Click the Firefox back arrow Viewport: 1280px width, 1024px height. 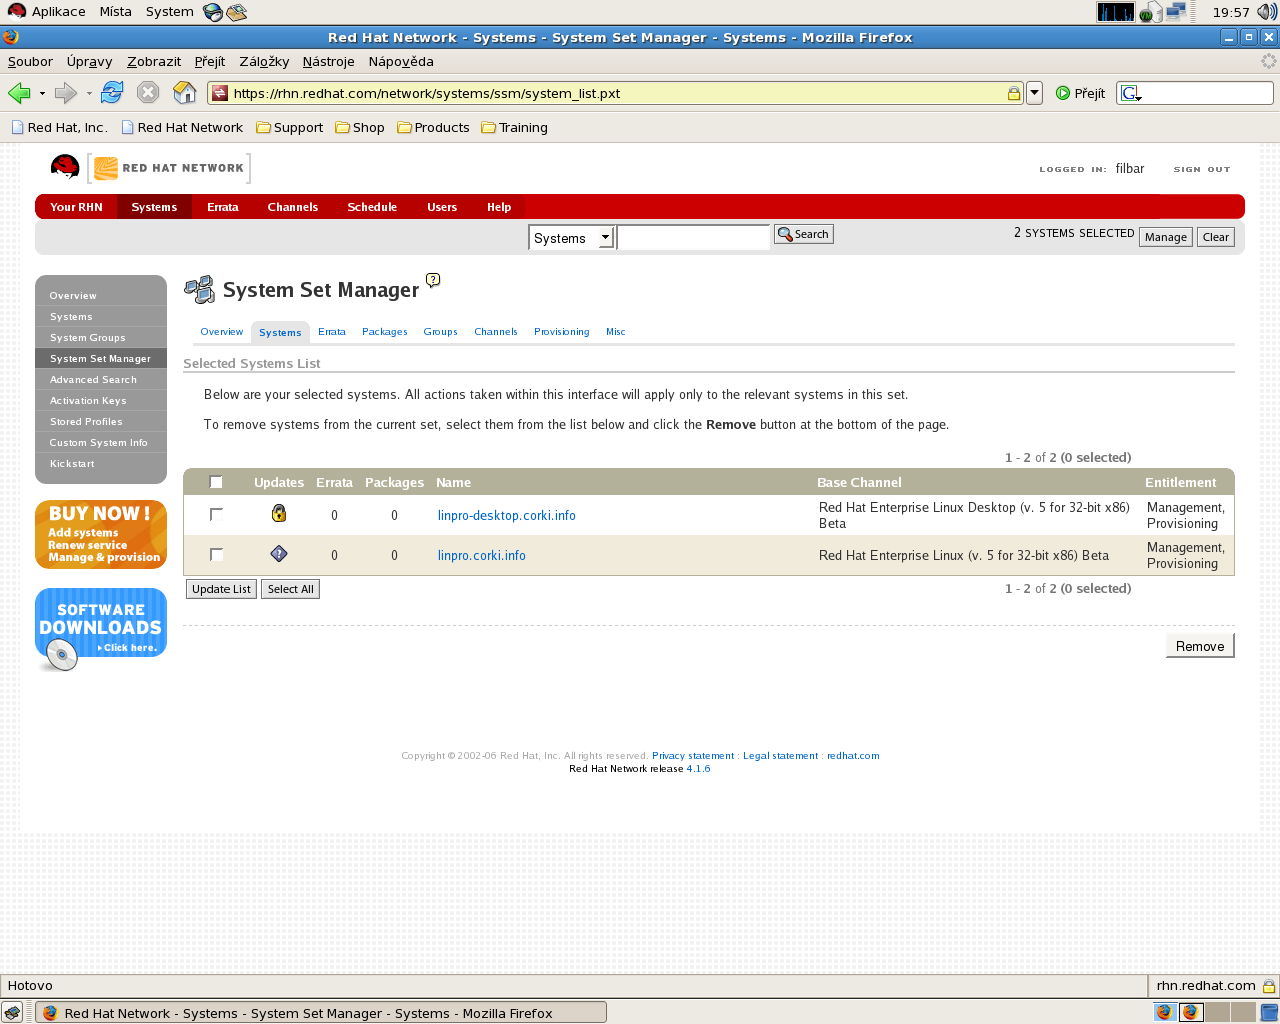(19, 93)
